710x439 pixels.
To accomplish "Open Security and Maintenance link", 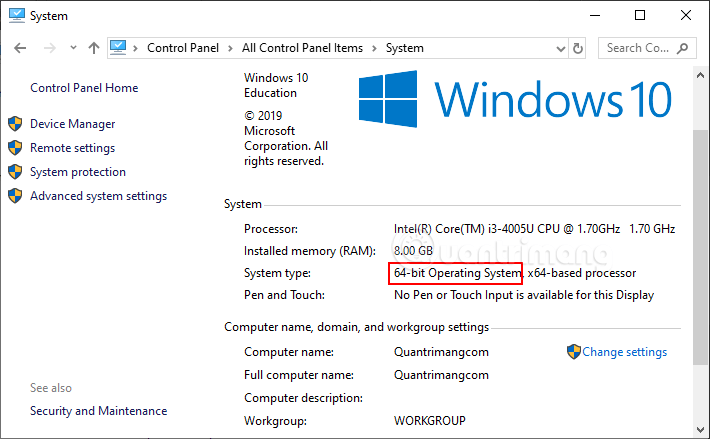I will coord(98,411).
